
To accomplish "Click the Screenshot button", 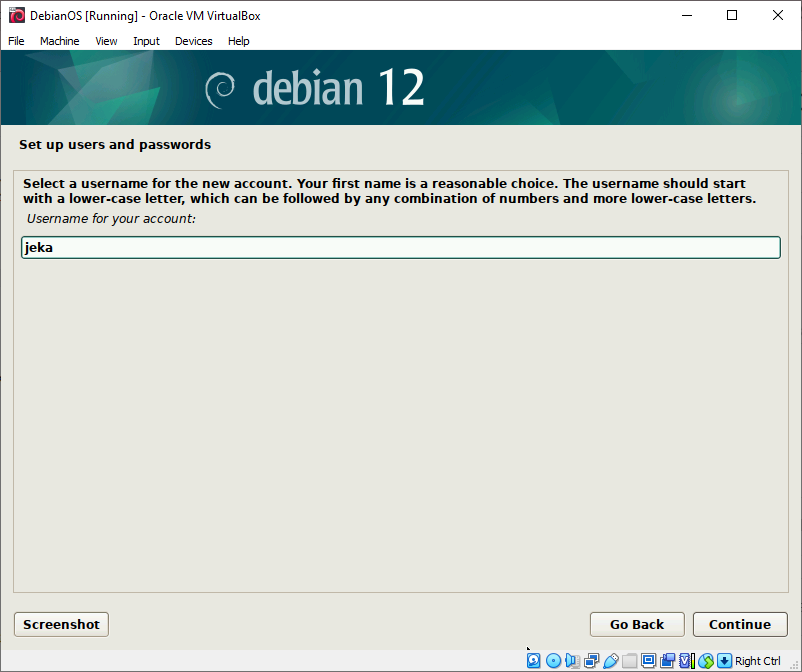I will pos(61,624).
